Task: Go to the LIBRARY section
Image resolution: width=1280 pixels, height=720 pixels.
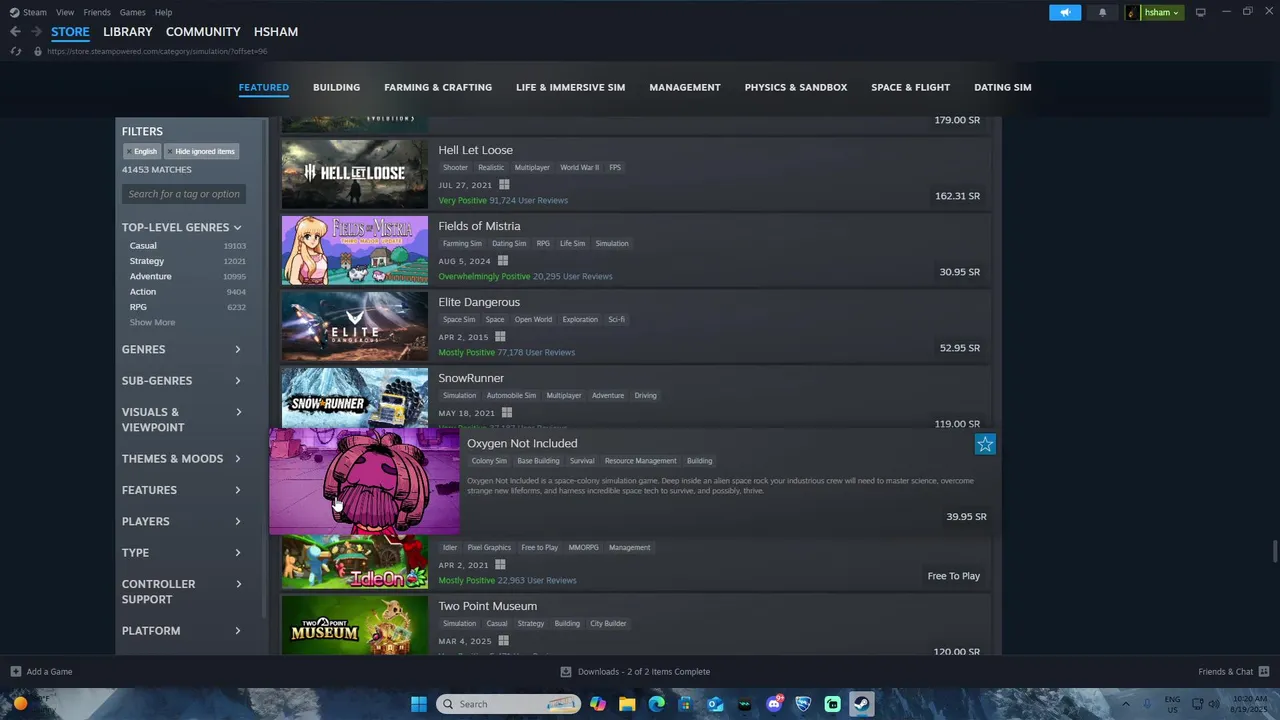Action: [128, 32]
